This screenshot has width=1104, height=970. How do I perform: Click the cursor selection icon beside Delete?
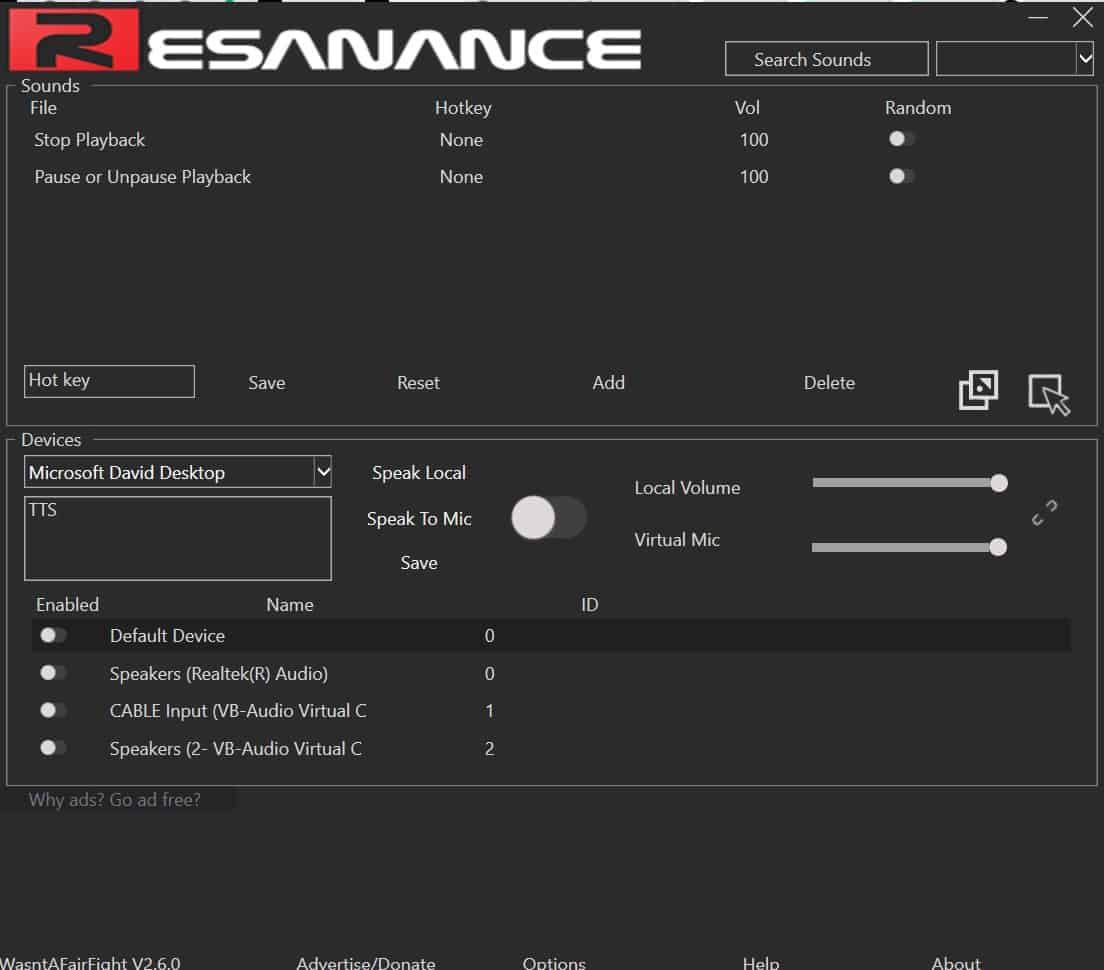pos(1049,394)
